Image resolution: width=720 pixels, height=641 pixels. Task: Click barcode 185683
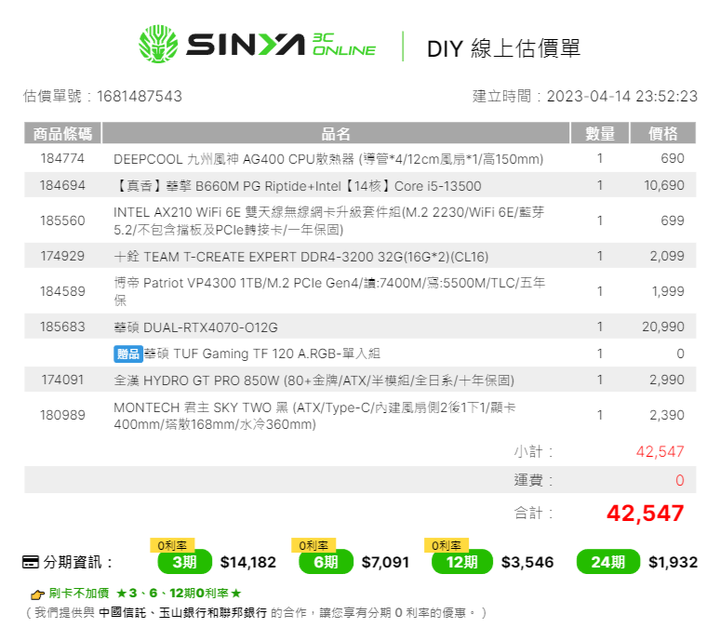[62, 327]
